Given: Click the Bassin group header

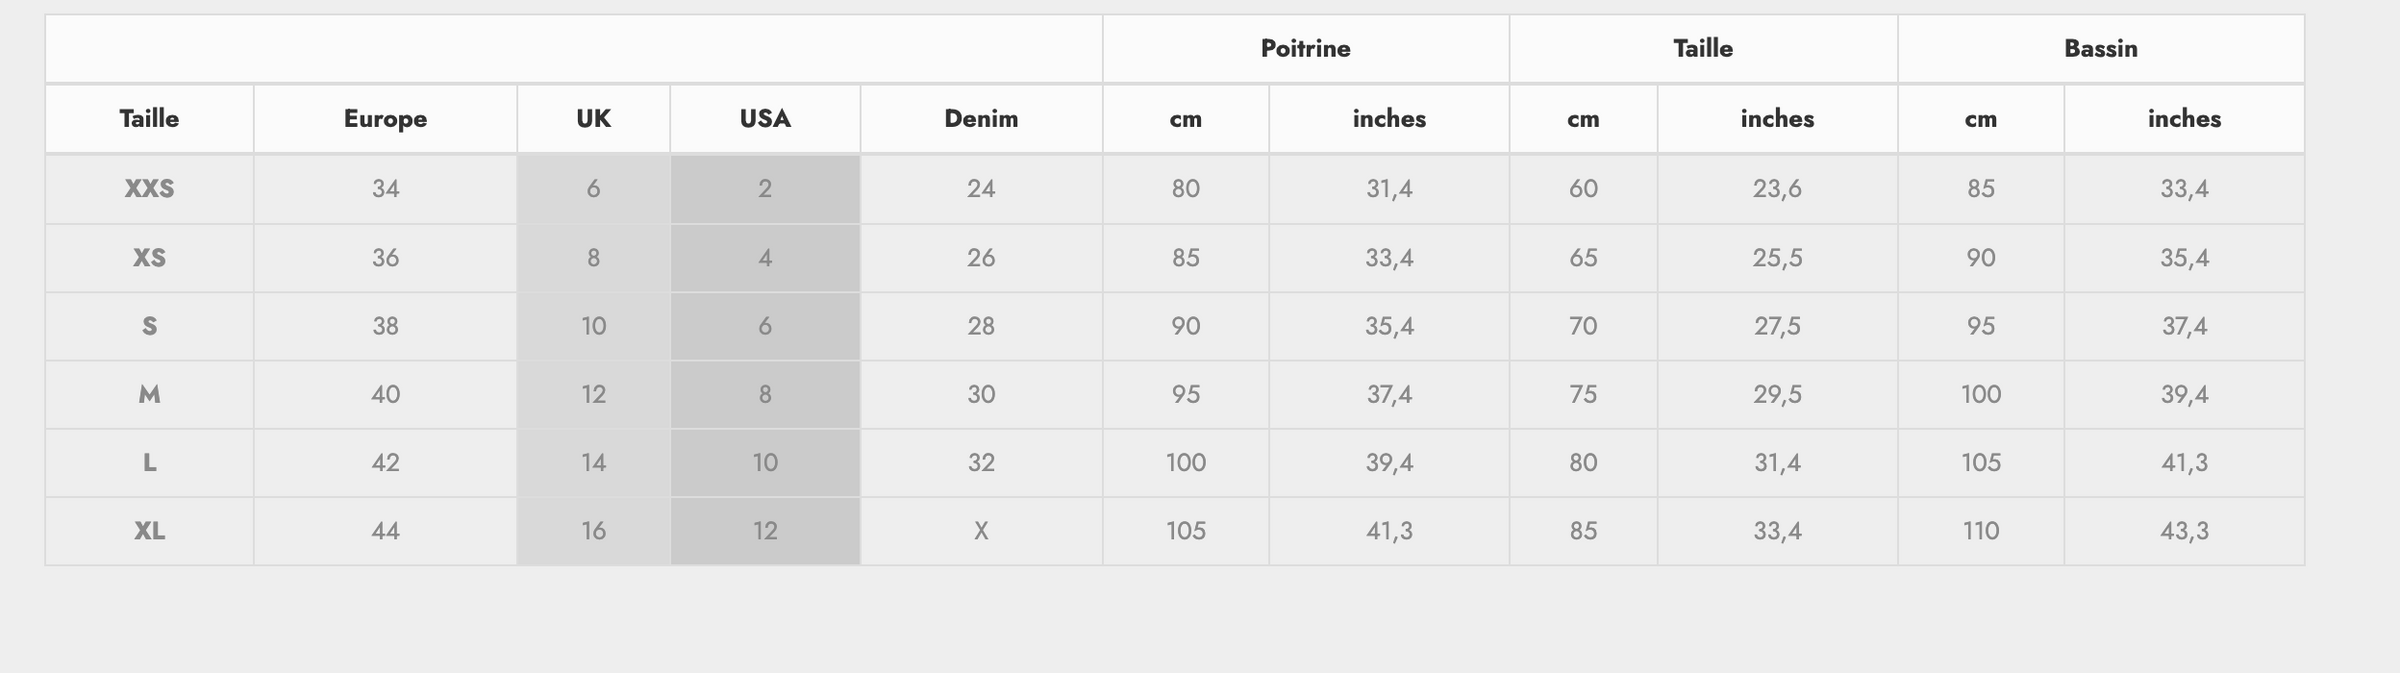Looking at the screenshot, I should tap(2100, 49).
